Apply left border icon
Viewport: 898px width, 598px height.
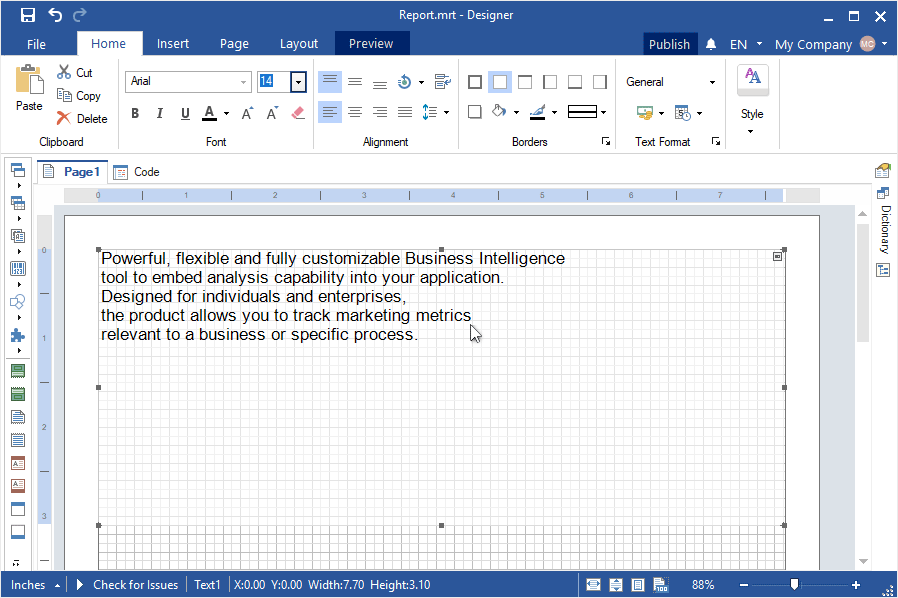click(x=550, y=82)
